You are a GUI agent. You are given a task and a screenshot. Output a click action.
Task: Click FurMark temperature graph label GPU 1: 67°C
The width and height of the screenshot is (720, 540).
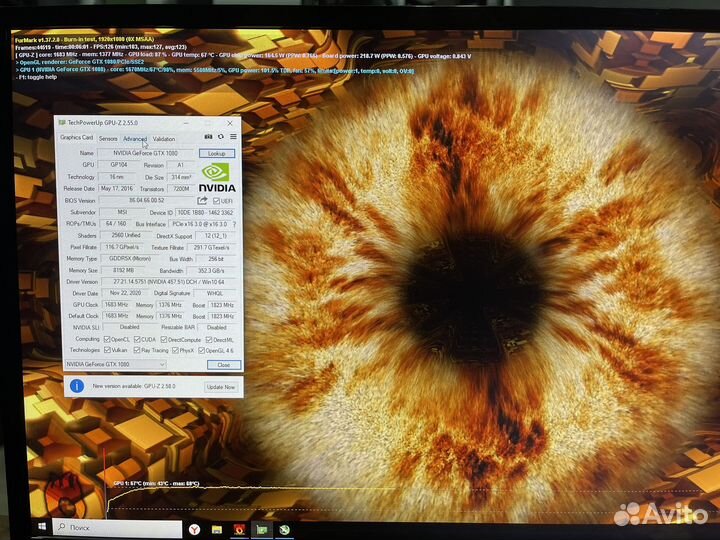pyautogui.click(x=157, y=484)
